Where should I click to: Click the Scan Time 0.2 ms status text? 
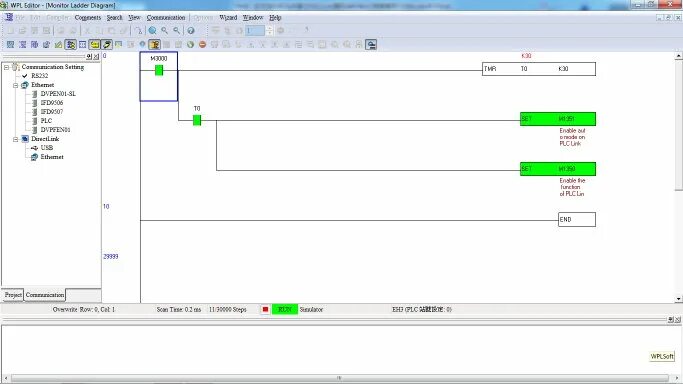click(179, 310)
